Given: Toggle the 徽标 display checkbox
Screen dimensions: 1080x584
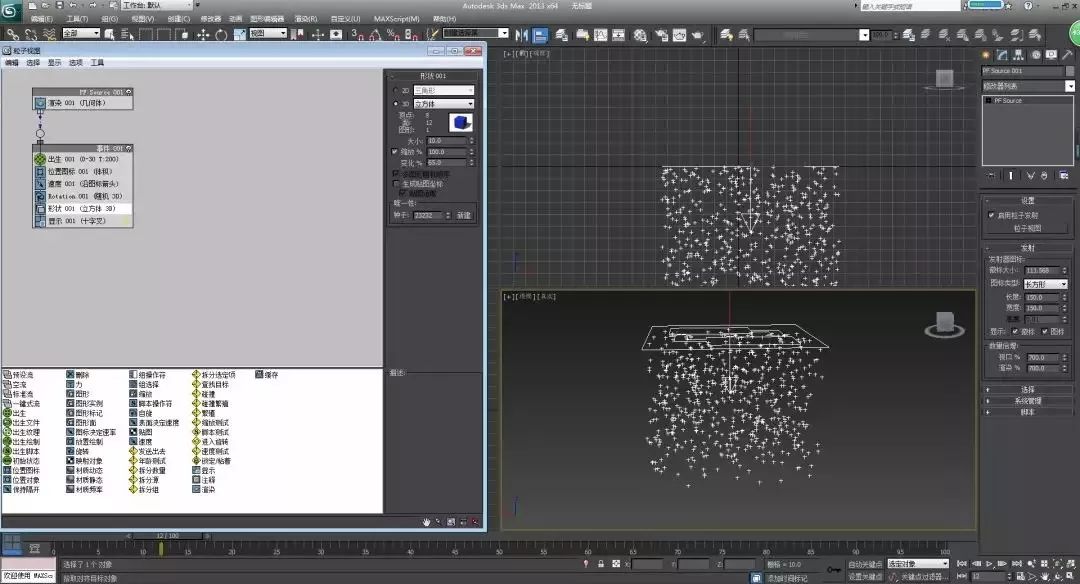Looking at the screenshot, I should [x=1015, y=331].
